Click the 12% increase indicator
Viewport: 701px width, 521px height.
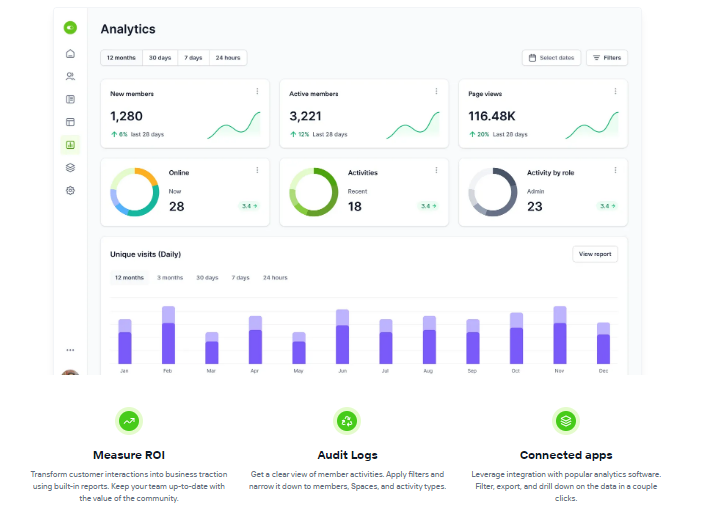tap(300, 134)
